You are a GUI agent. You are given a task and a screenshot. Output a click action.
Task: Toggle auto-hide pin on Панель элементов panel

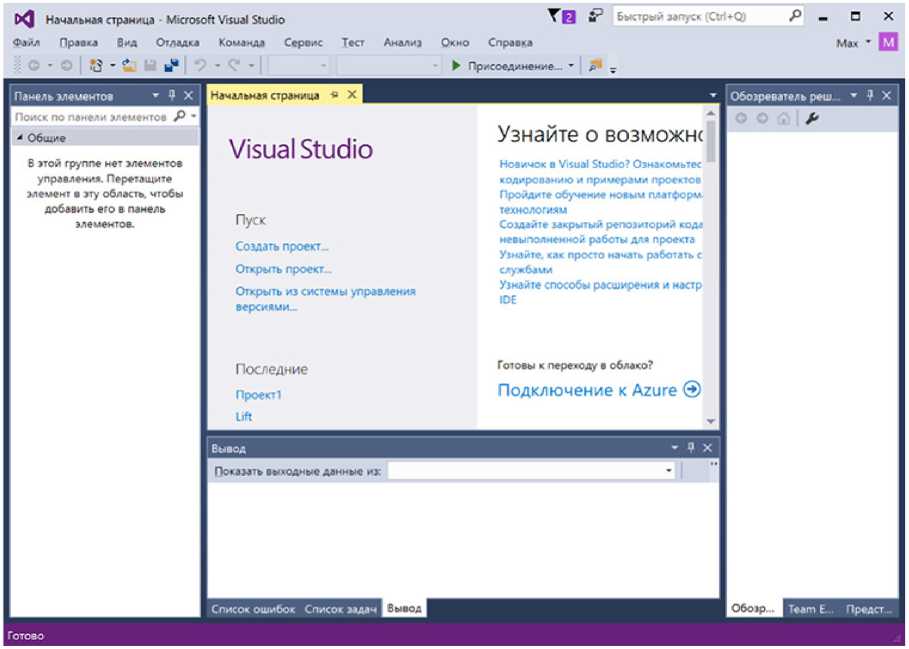pyautogui.click(x=172, y=96)
